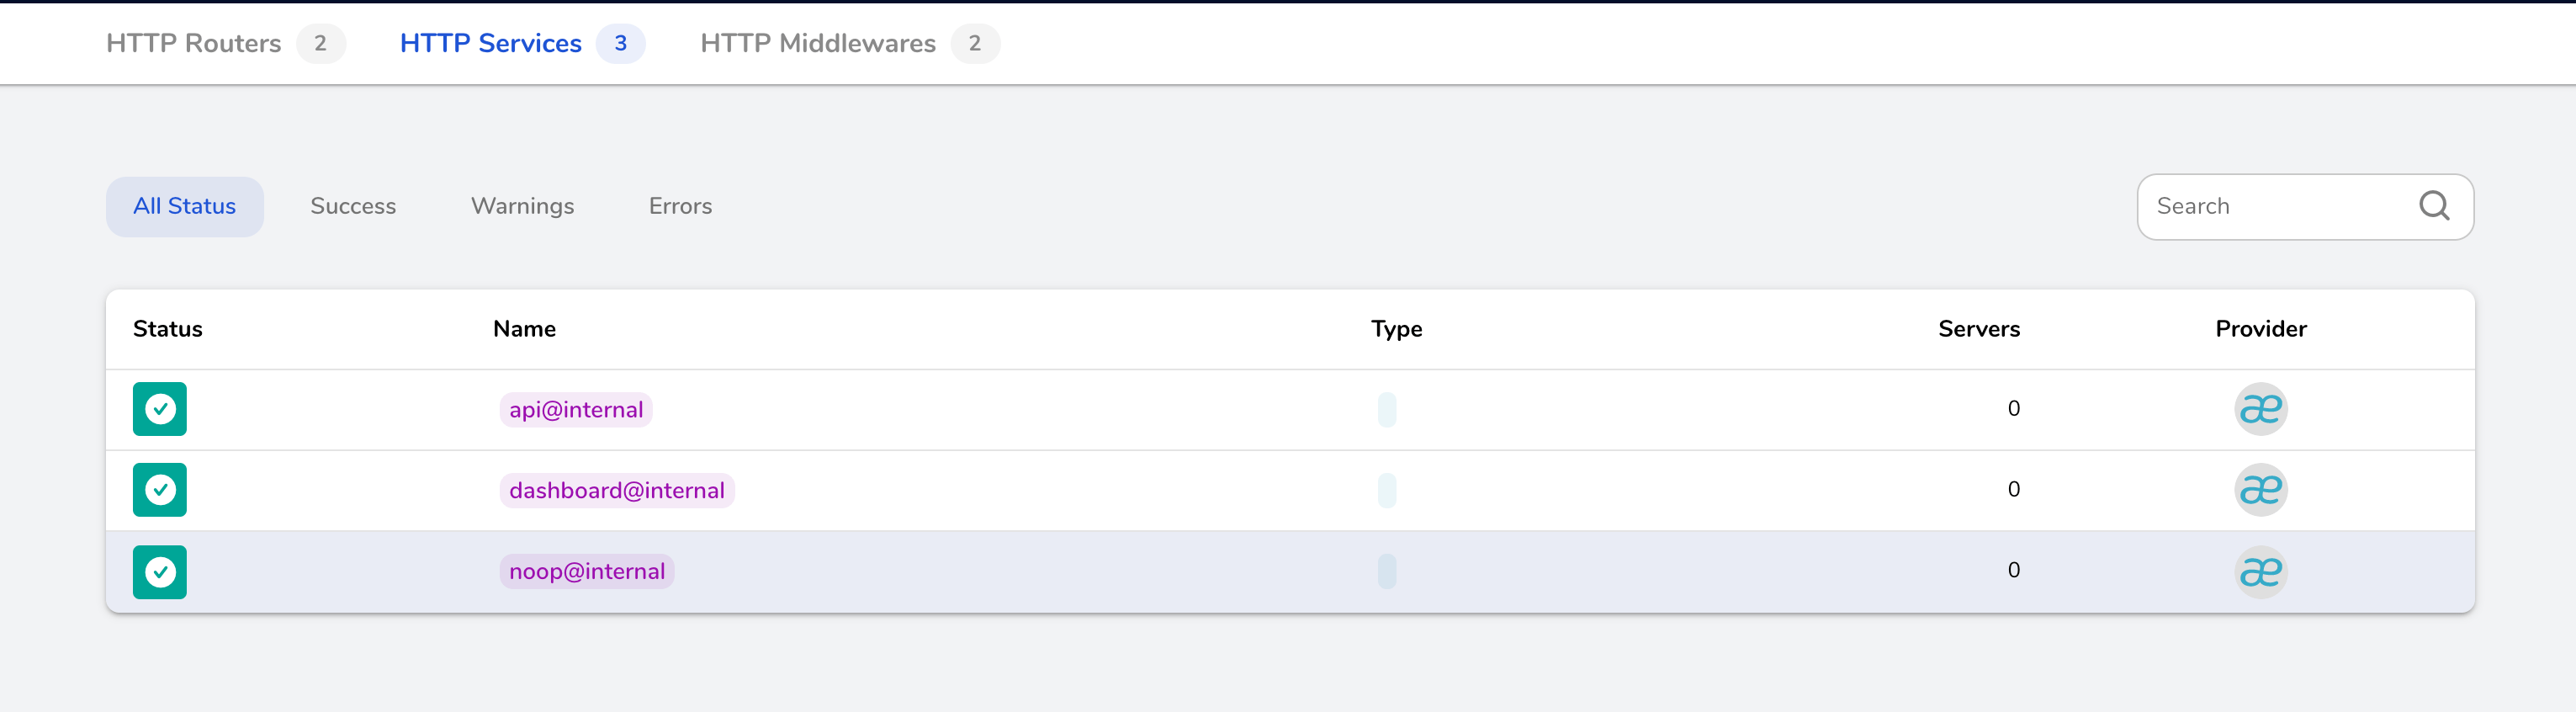This screenshot has width=2576, height=712.
Task: Click the type badge of api@internal
Action: [1386, 410]
